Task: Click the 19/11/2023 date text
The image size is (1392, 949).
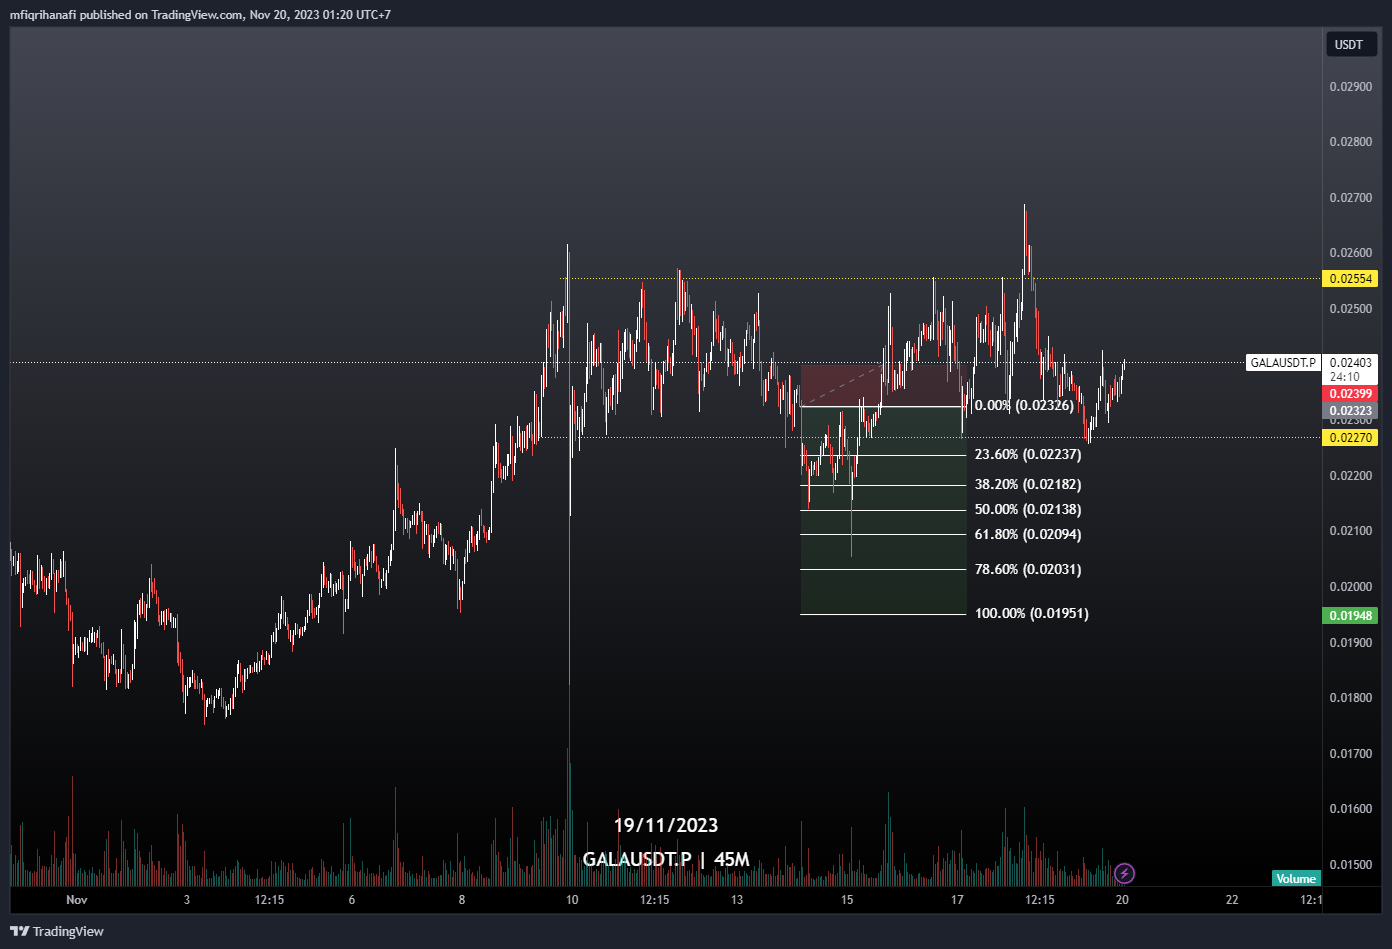Action: pyautogui.click(x=666, y=825)
